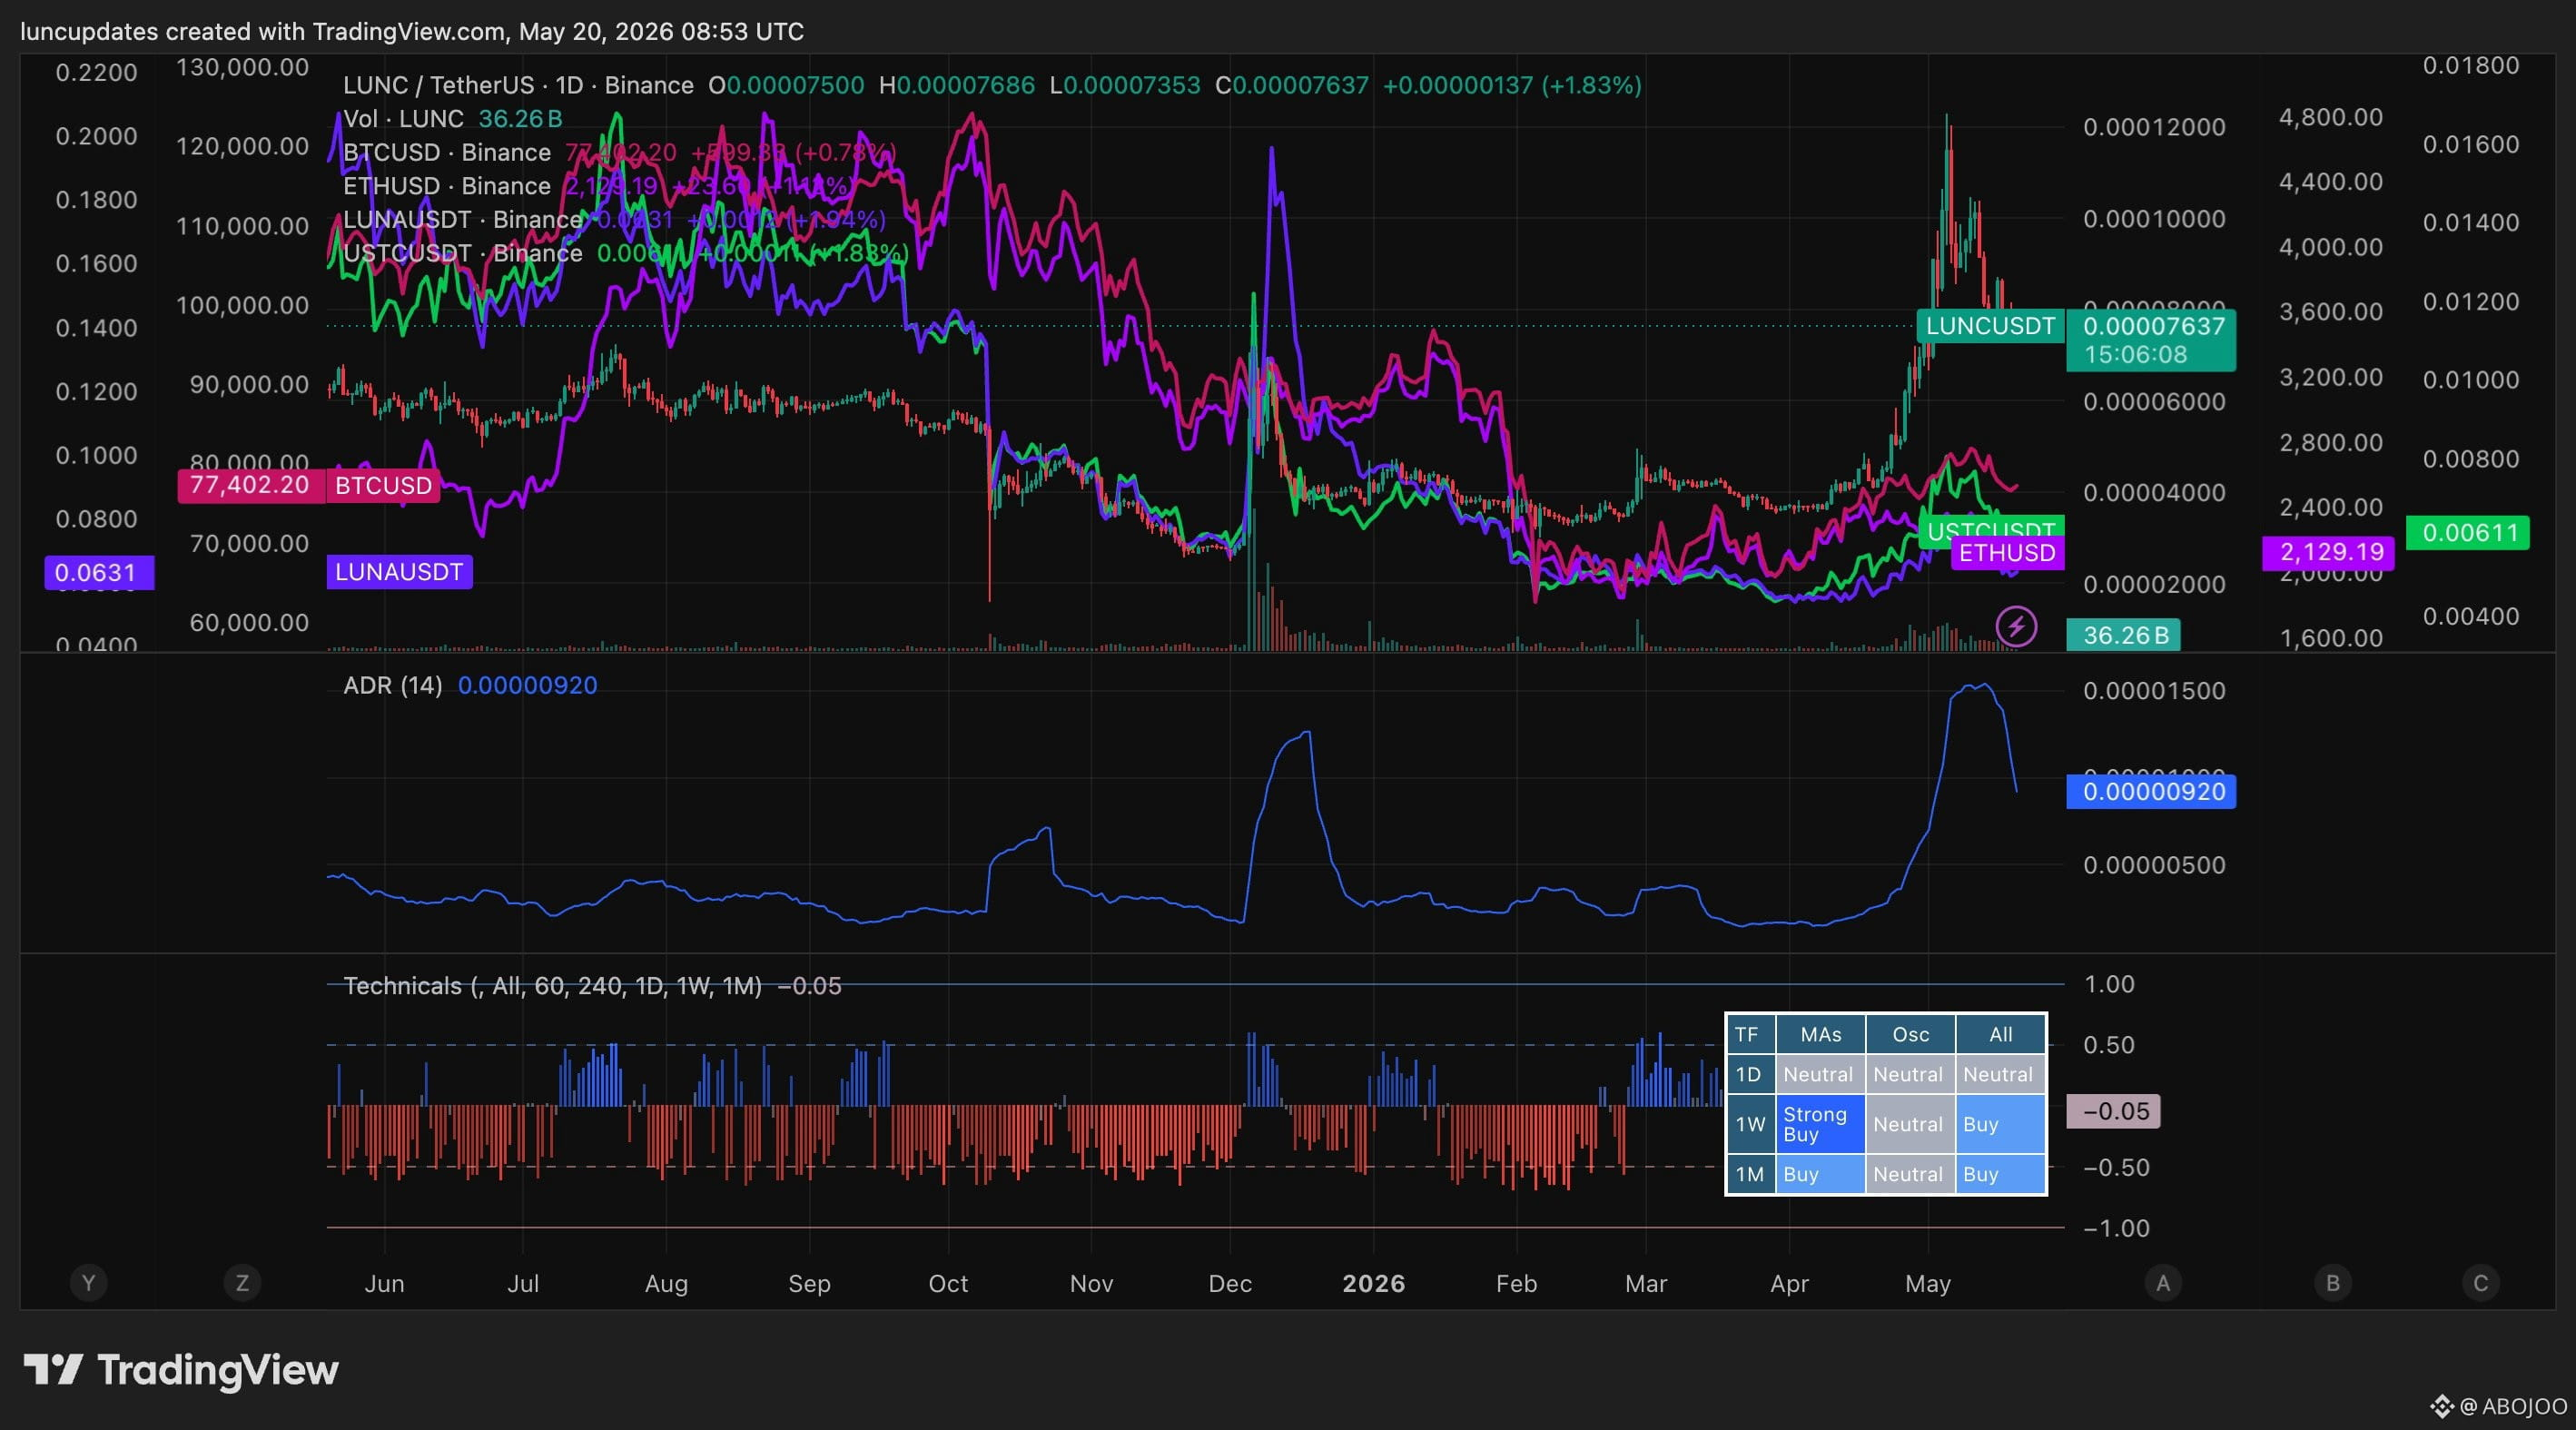
Task: Click the @ABOJOO watermark handle
Action: point(2513,1406)
